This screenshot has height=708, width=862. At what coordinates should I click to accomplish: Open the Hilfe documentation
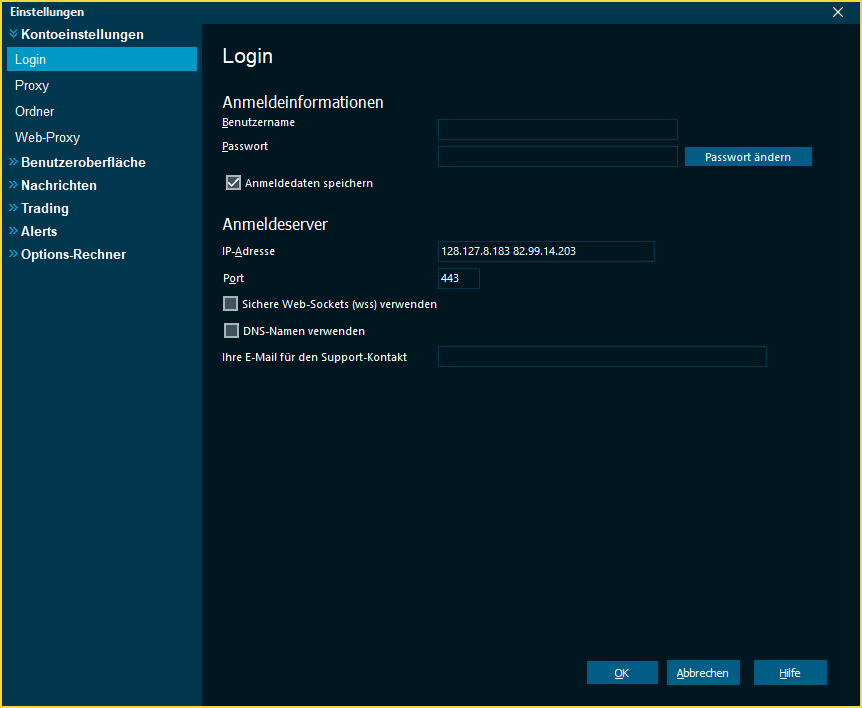tap(790, 672)
